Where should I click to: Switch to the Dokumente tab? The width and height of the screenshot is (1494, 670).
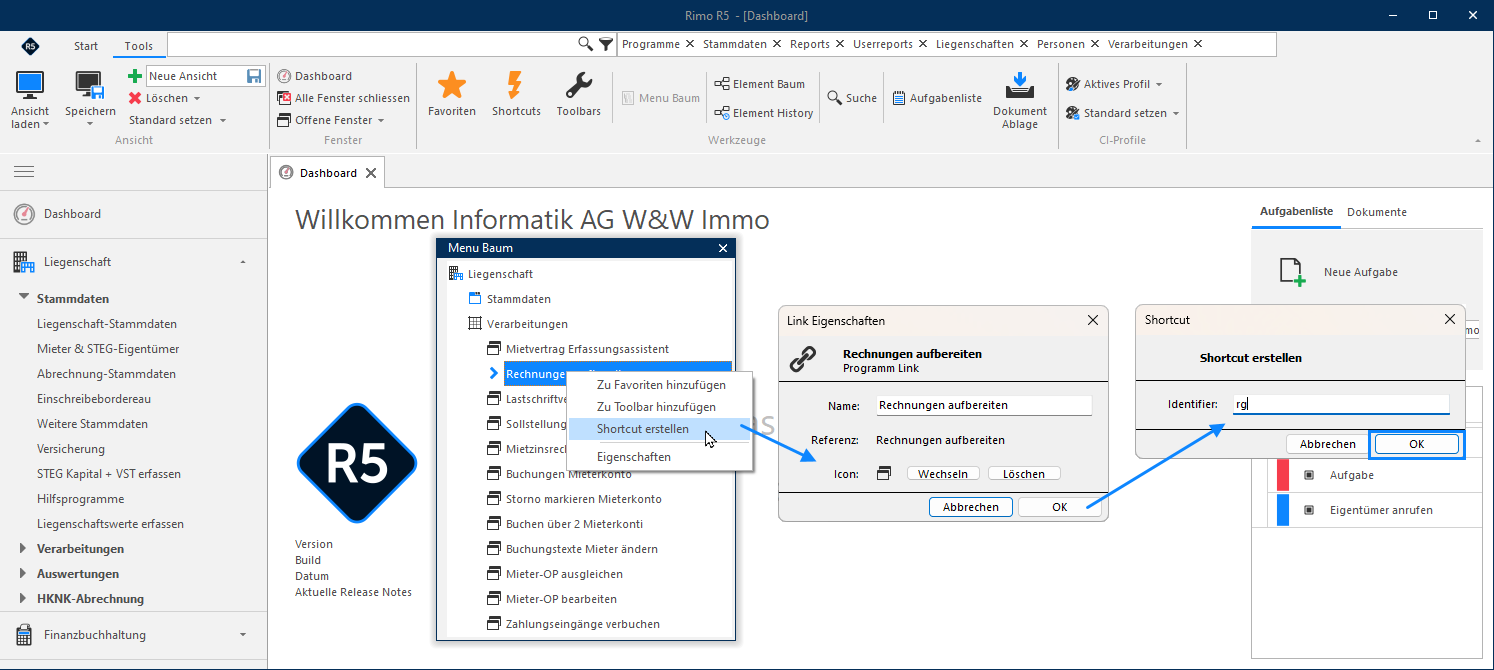pos(1377,212)
